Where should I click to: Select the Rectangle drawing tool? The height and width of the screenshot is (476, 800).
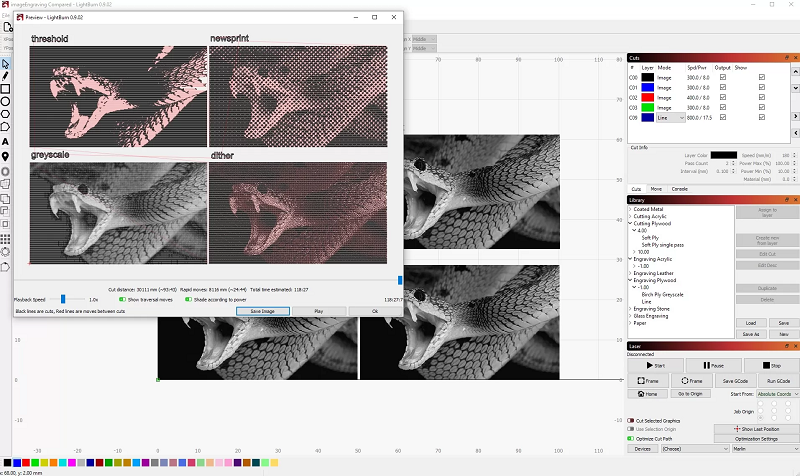click(6, 88)
